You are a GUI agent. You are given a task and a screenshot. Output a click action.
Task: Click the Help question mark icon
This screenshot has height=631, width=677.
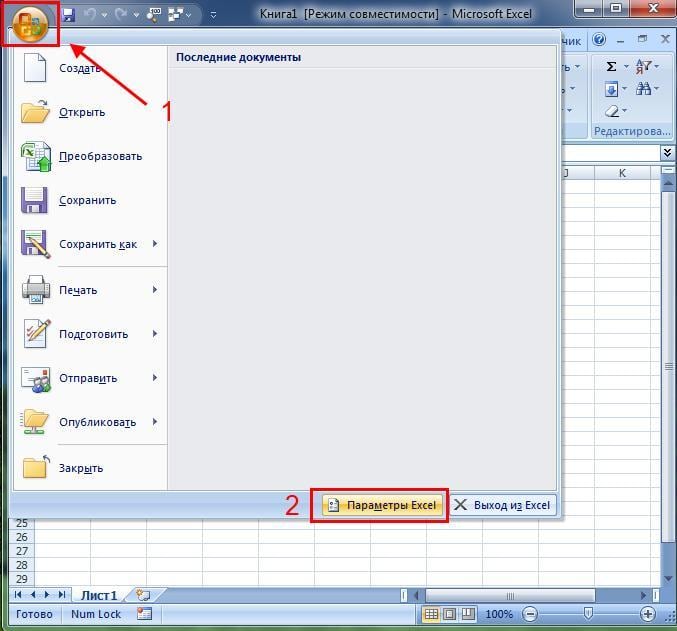point(599,40)
